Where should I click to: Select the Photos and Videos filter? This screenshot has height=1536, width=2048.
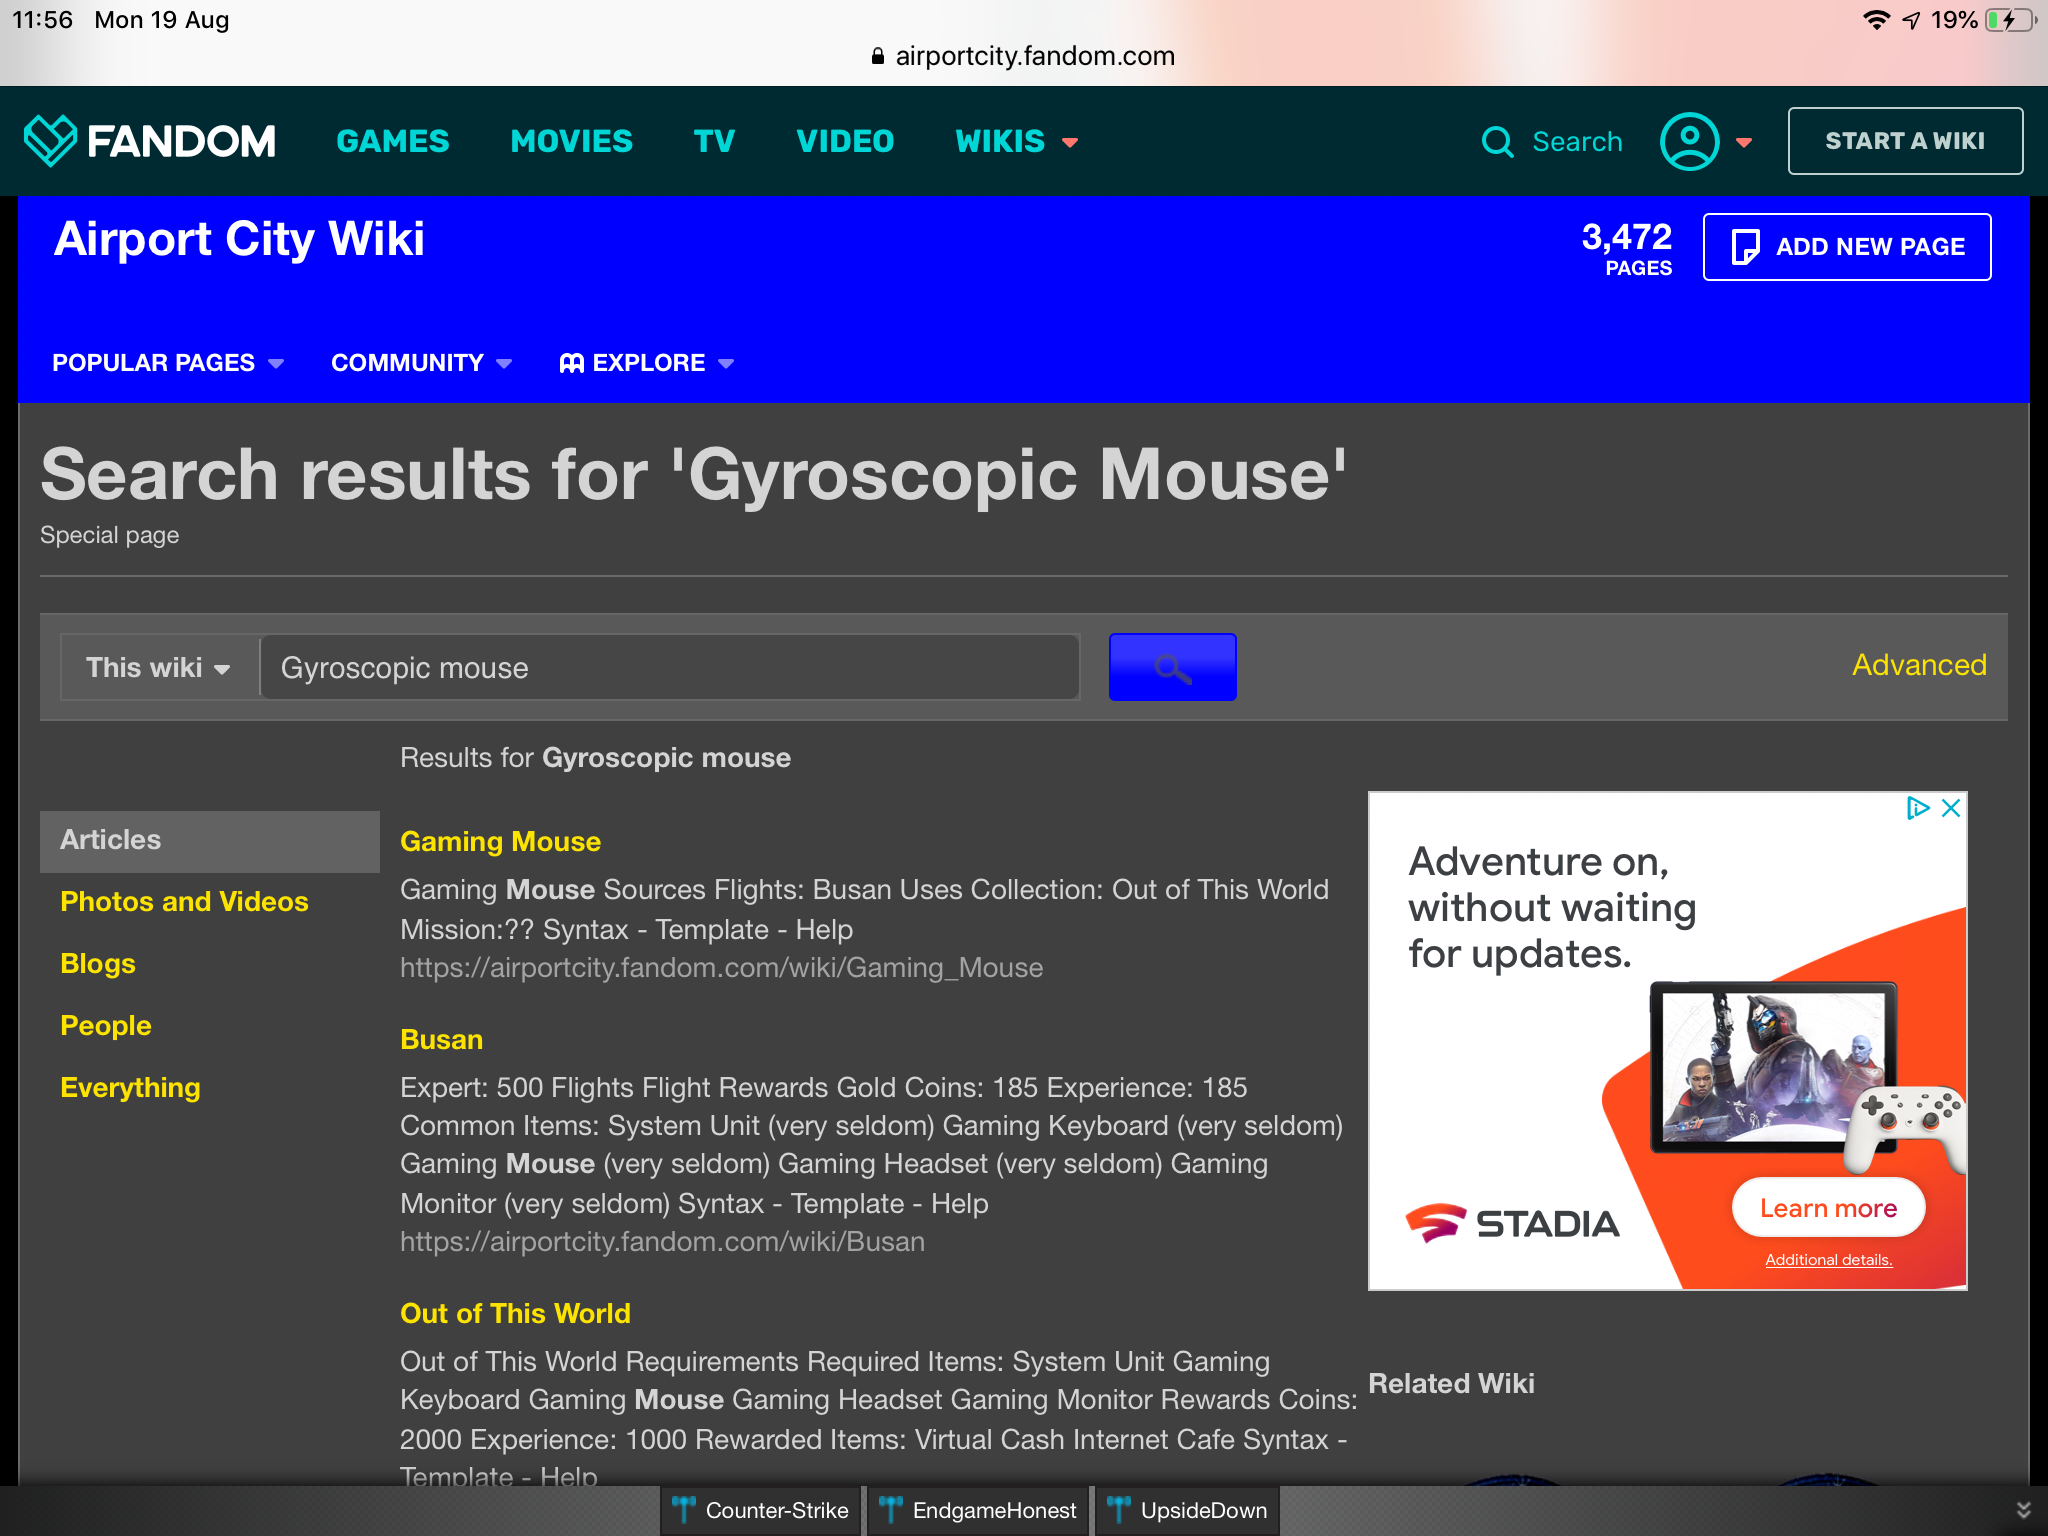click(184, 902)
